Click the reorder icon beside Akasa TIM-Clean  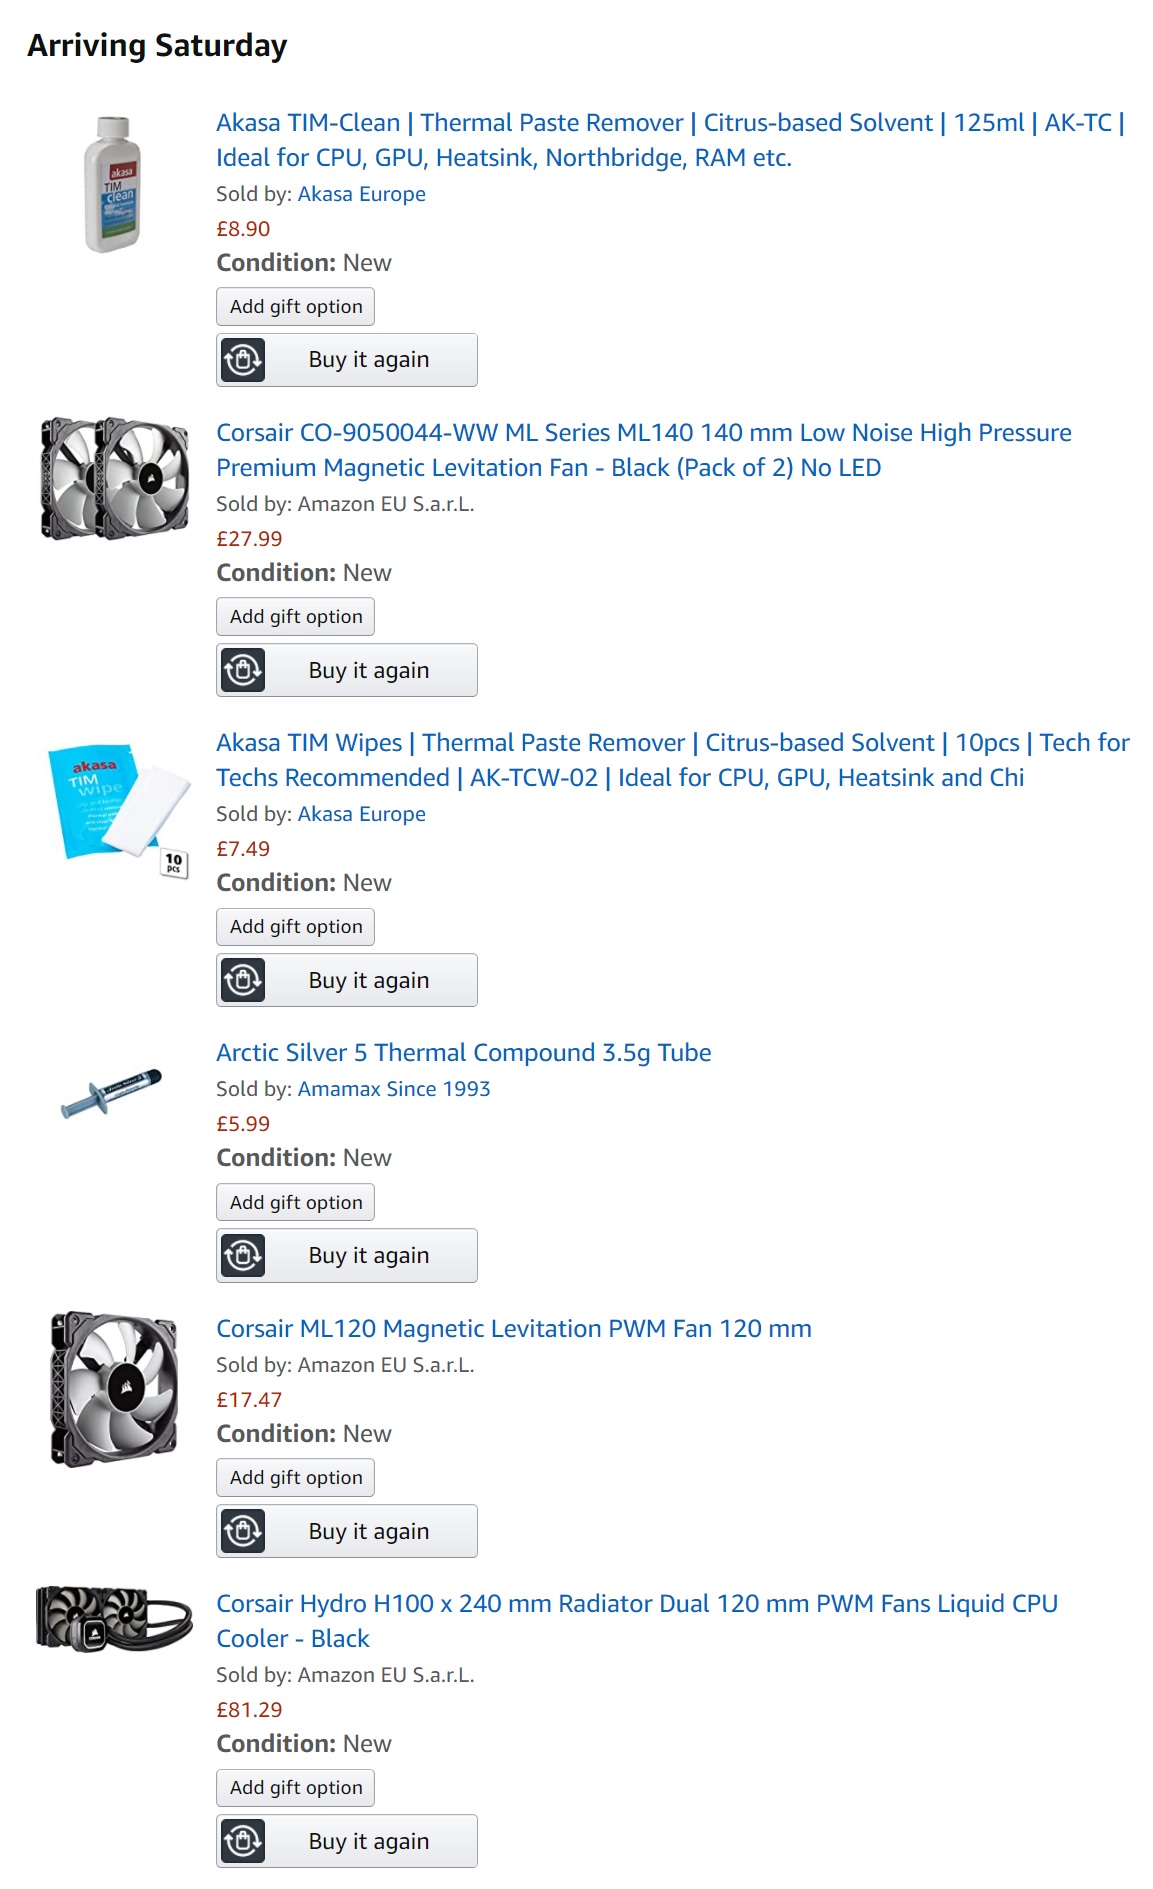[x=243, y=360]
